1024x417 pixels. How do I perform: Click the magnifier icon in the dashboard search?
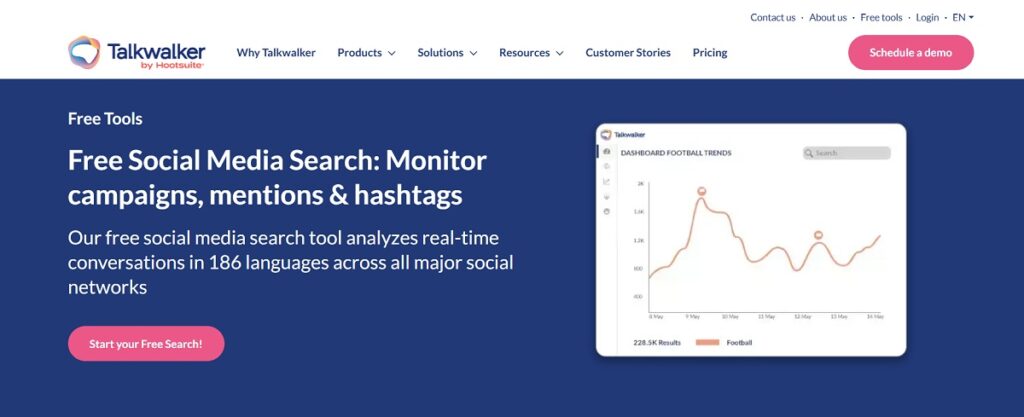(x=809, y=153)
